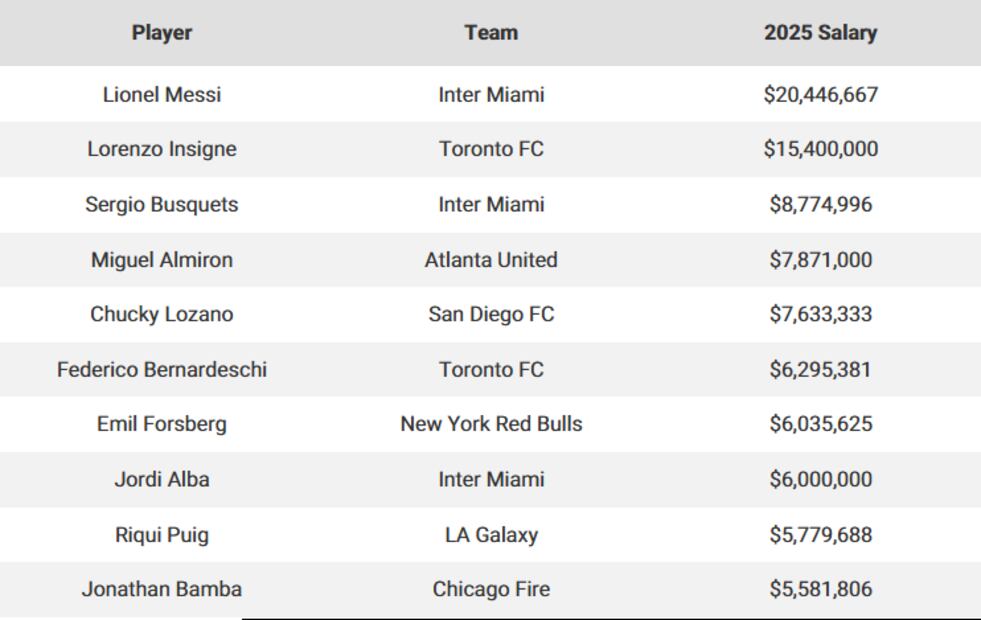Click the Atlanta United team cell
Viewport: 981px width, 620px height.
(x=491, y=260)
